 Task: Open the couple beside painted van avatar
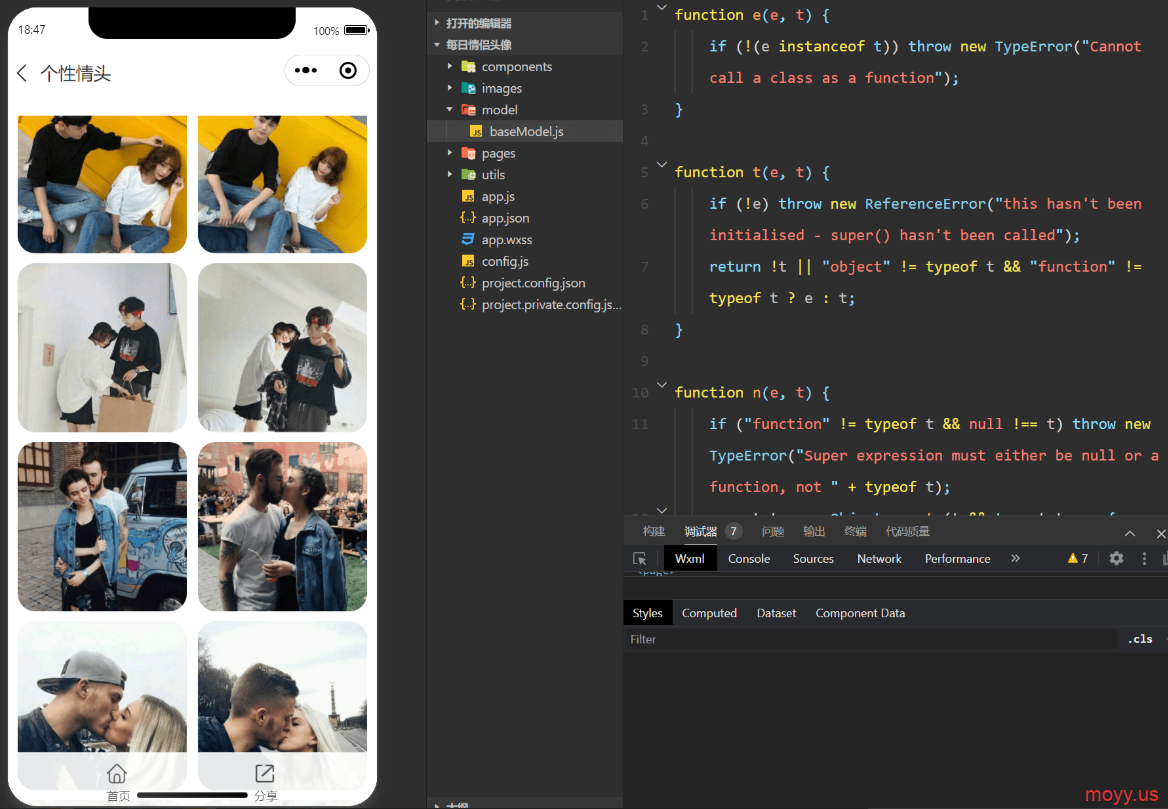pos(102,527)
